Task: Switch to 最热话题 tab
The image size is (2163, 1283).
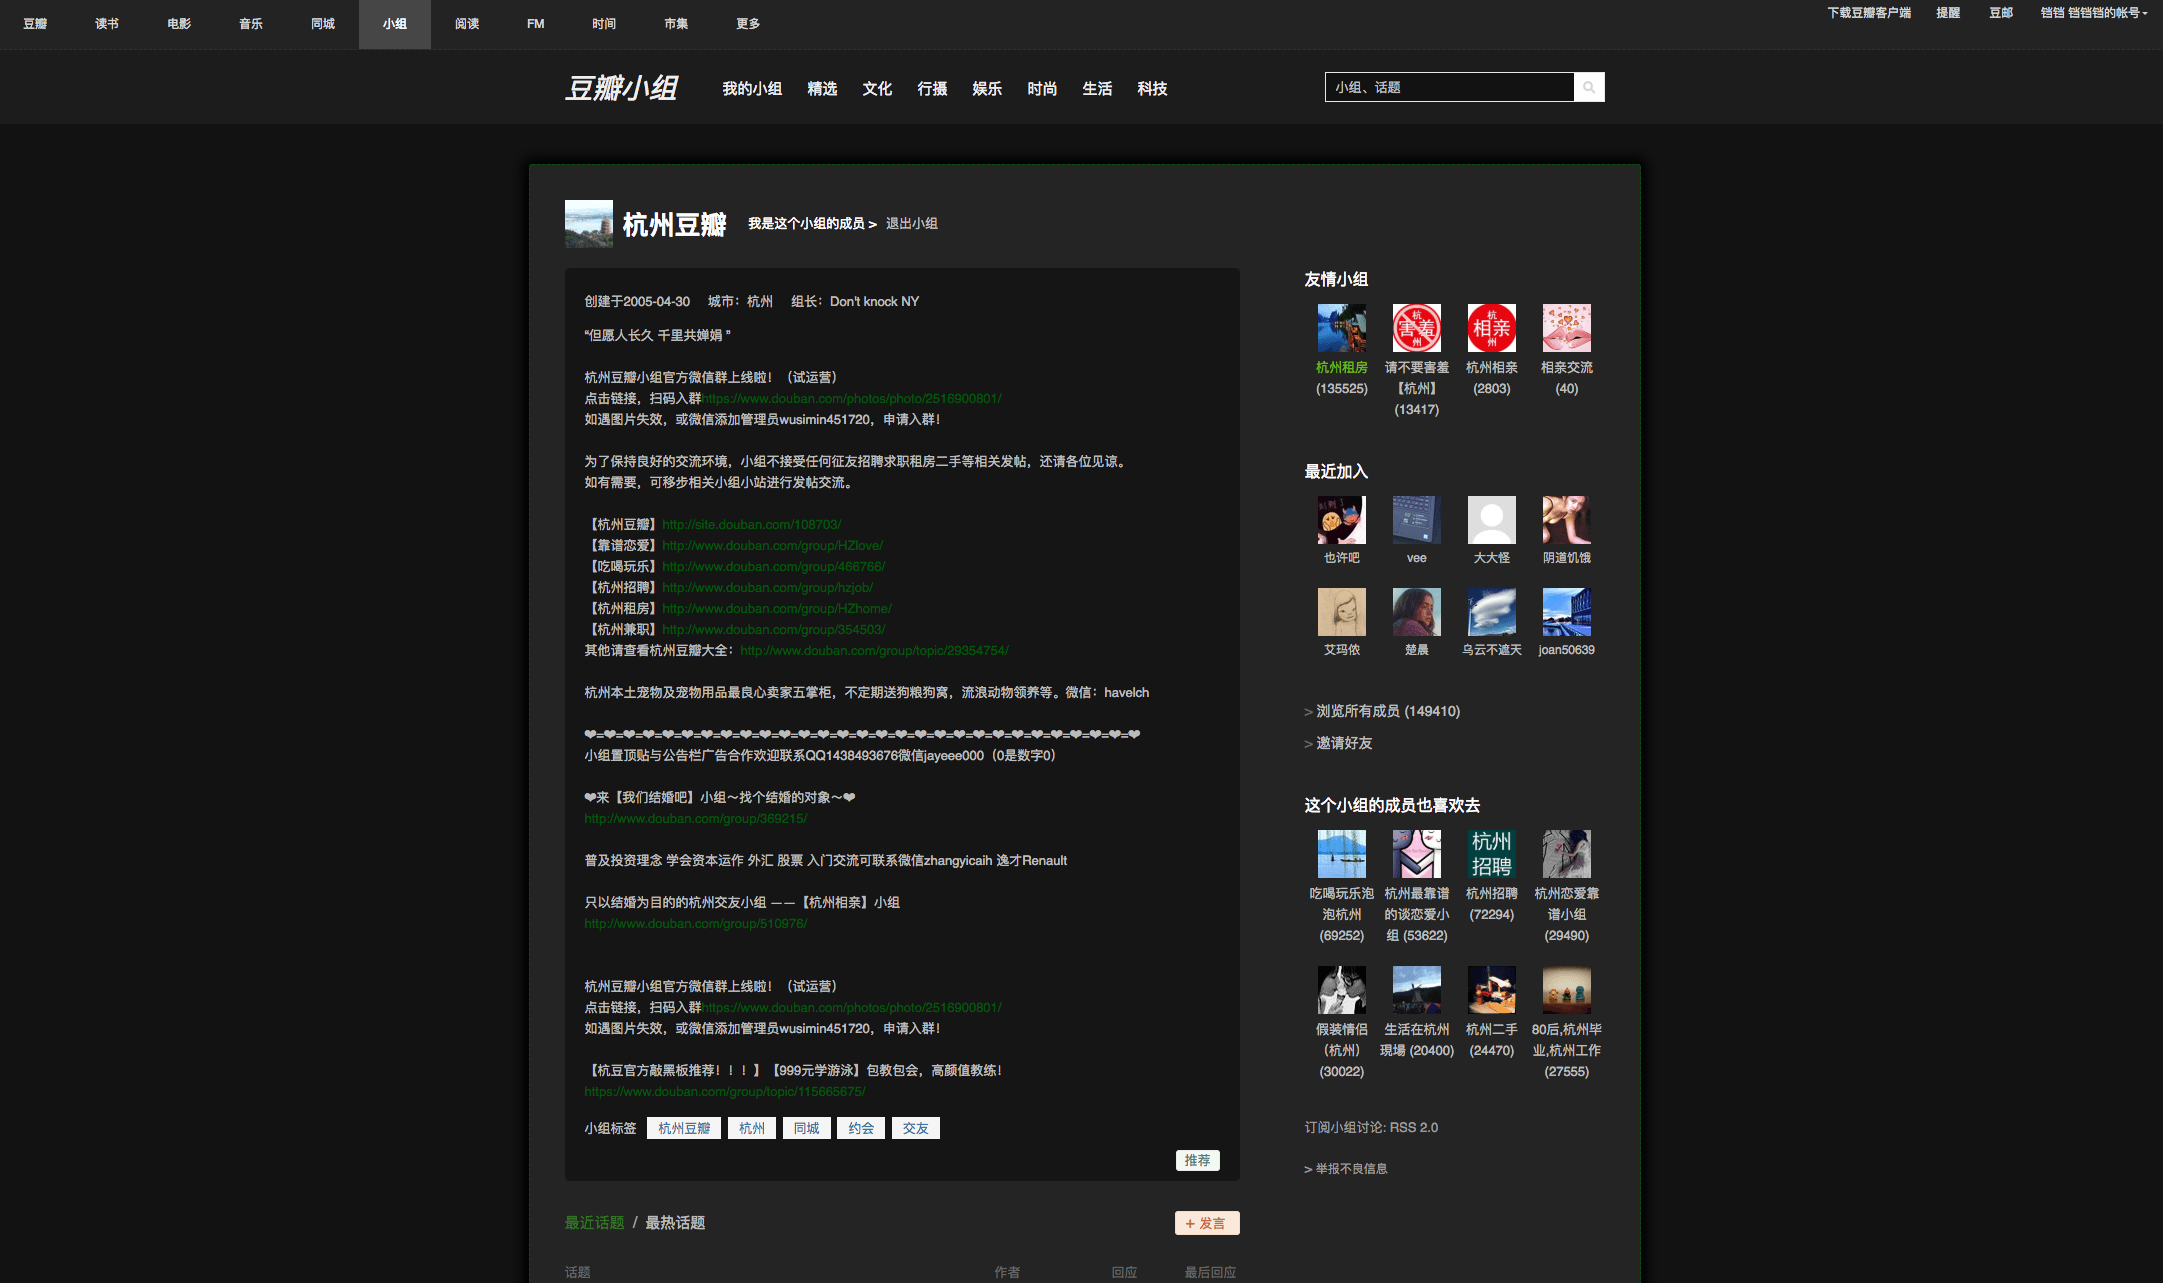Action: click(x=675, y=1223)
